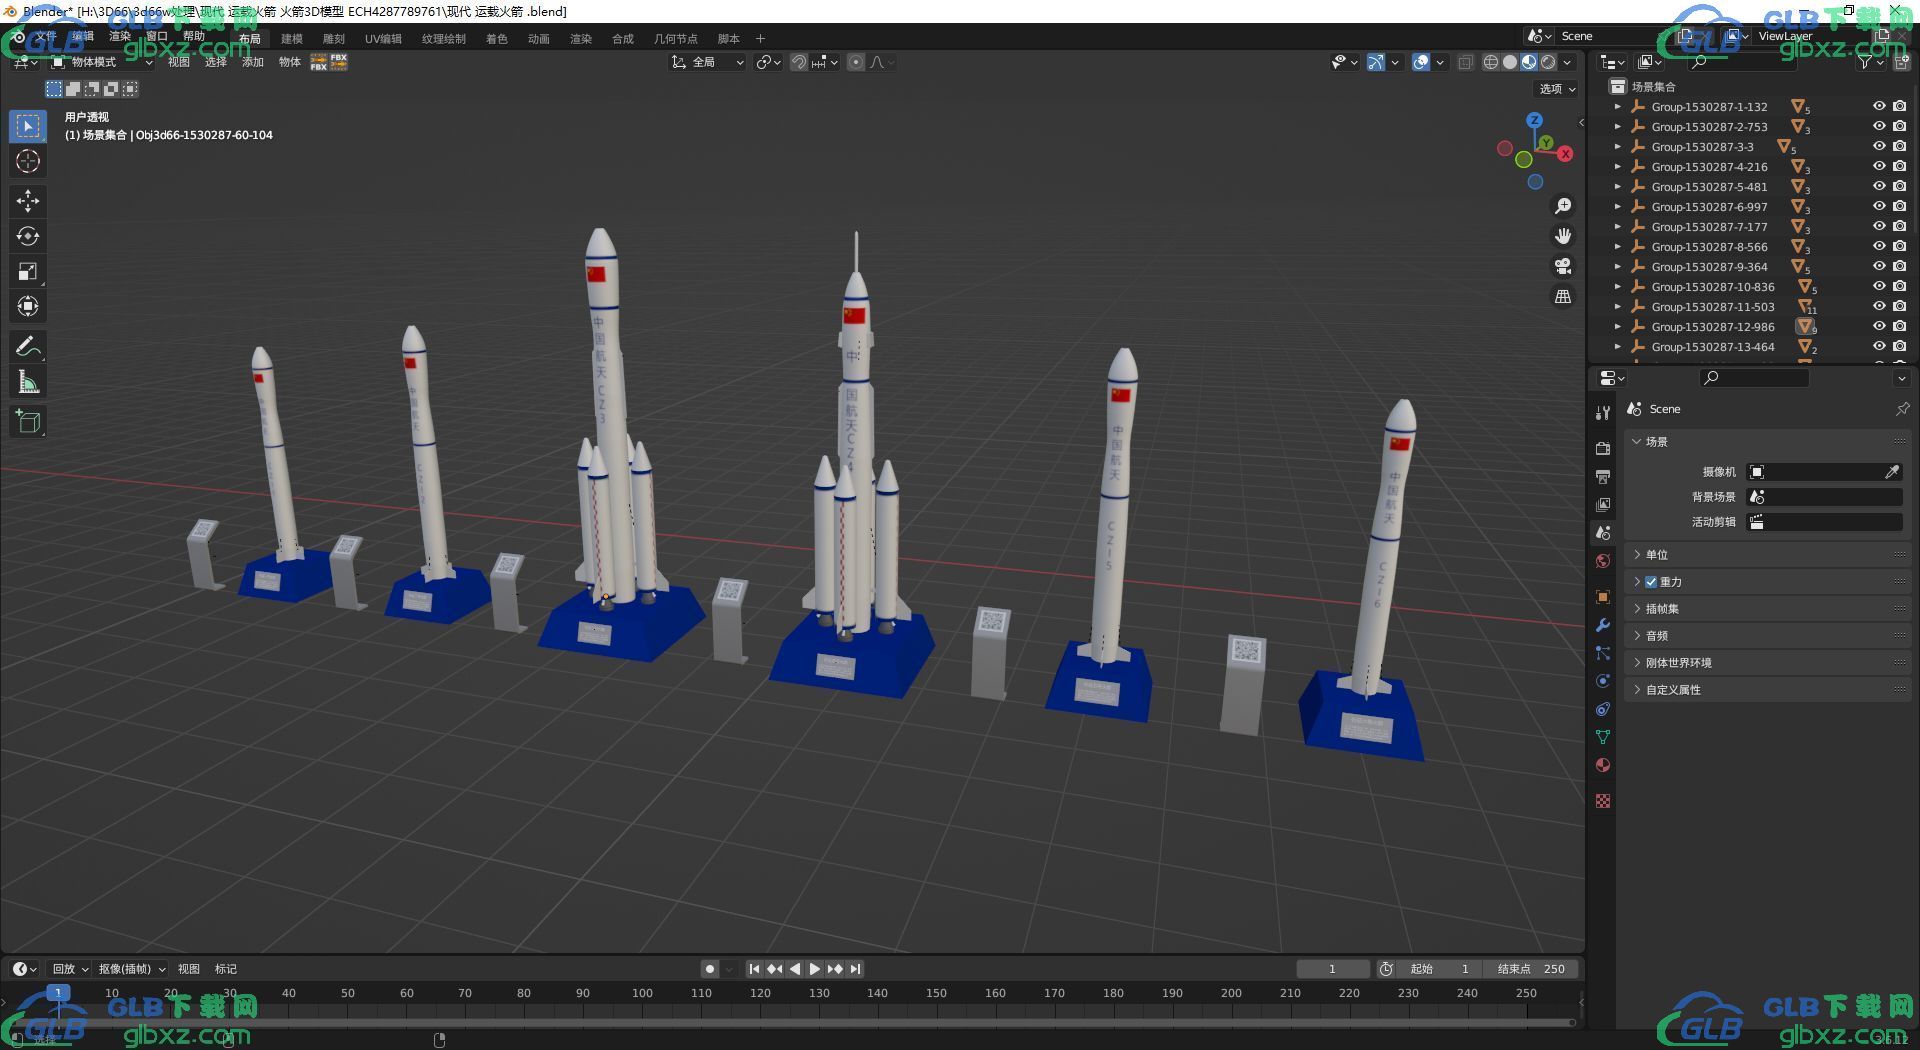Switch to the 建模 workspace tab
Image resolution: width=1920 pixels, height=1050 pixels.
(291, 39)
